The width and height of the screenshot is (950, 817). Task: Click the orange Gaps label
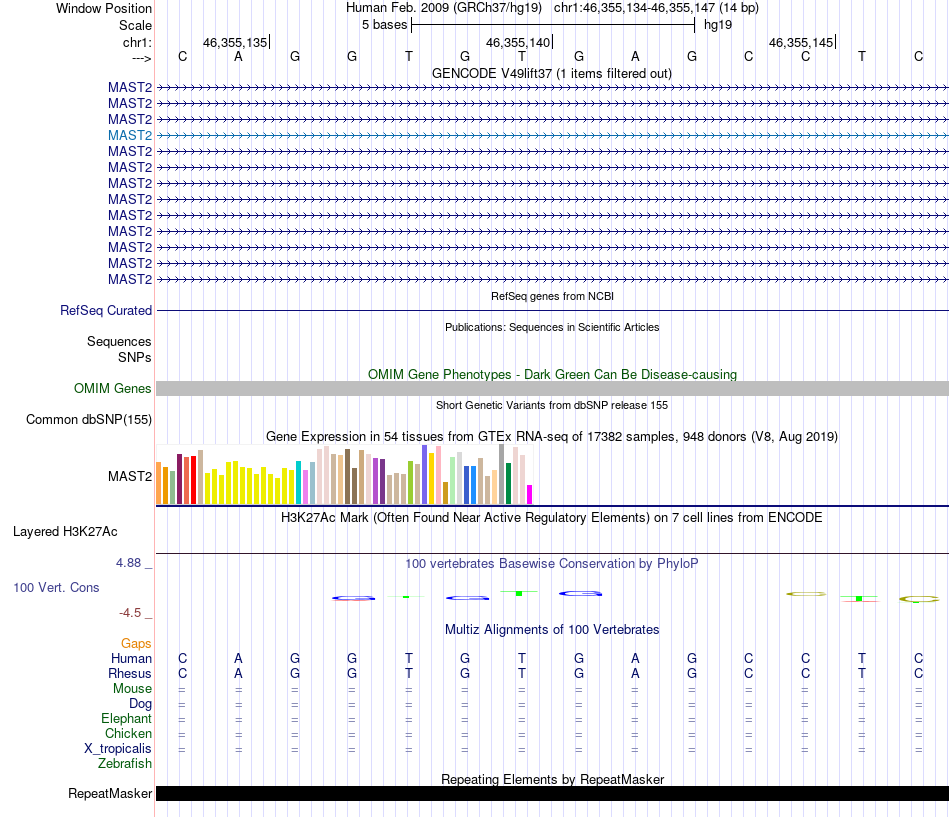136,643
